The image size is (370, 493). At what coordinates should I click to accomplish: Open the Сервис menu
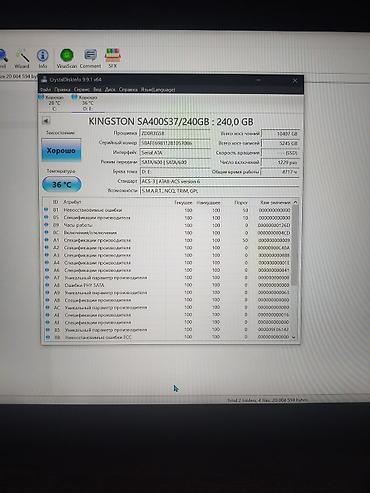82,90
